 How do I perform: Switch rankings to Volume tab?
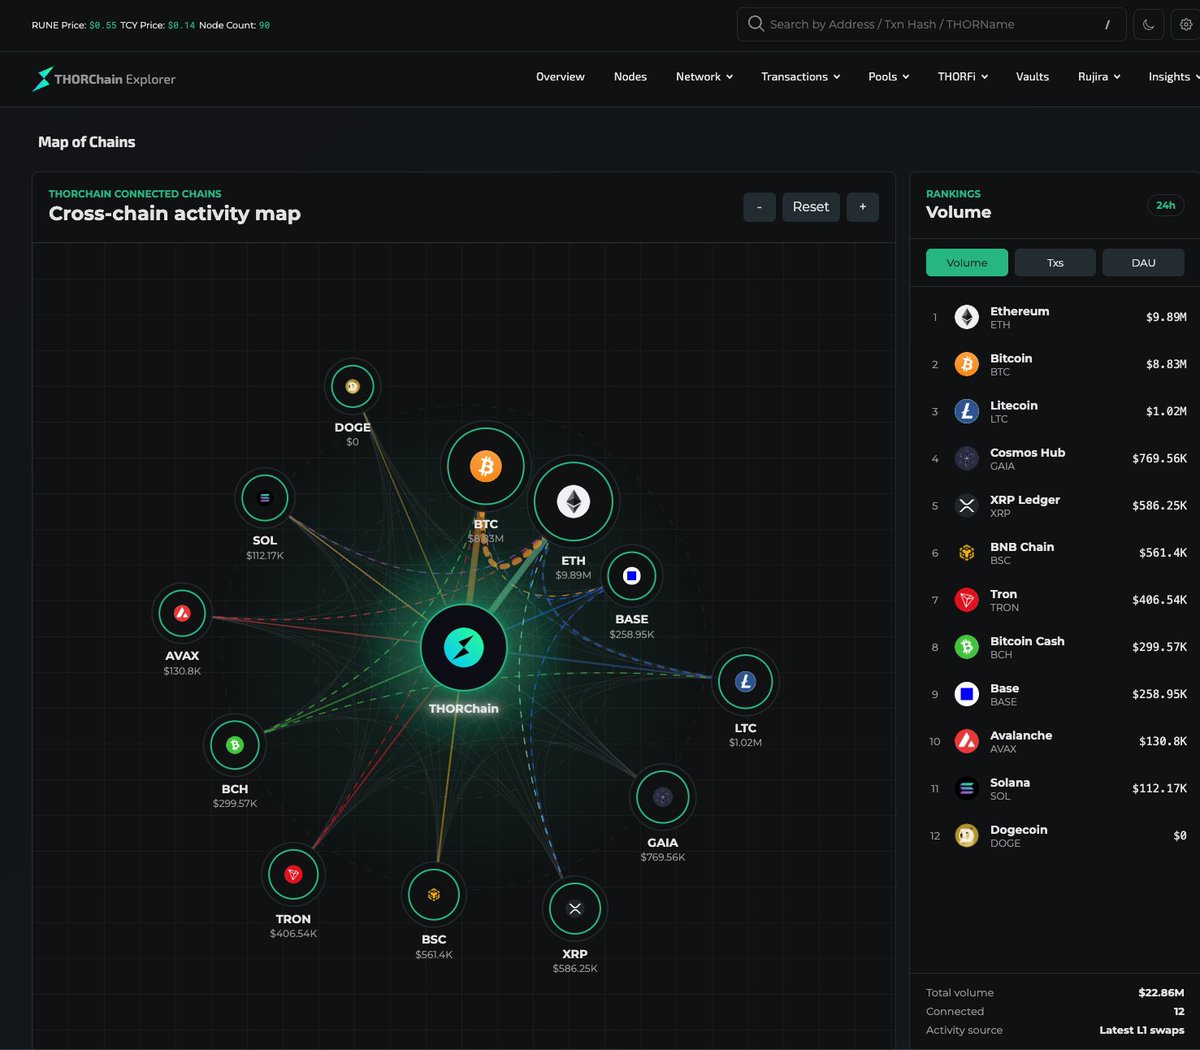tap(967, 263)
